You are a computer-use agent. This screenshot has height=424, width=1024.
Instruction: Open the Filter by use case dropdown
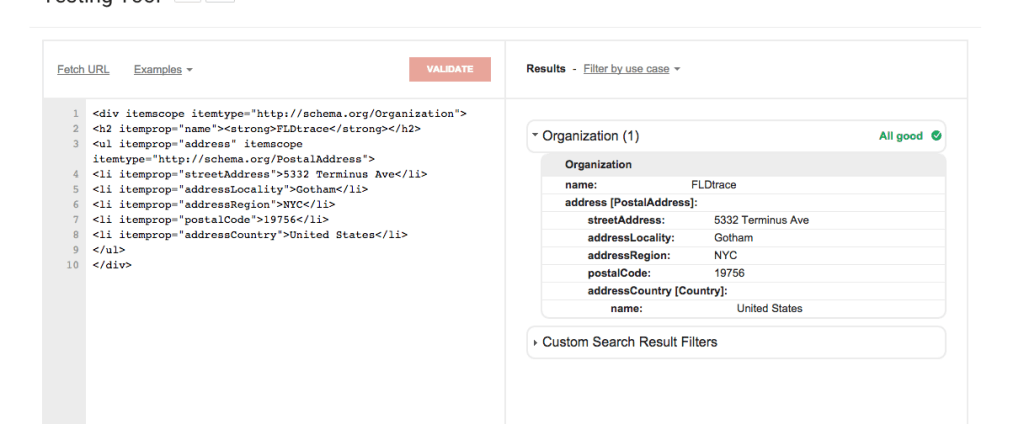pyautogui.click(x=632, y=69)
